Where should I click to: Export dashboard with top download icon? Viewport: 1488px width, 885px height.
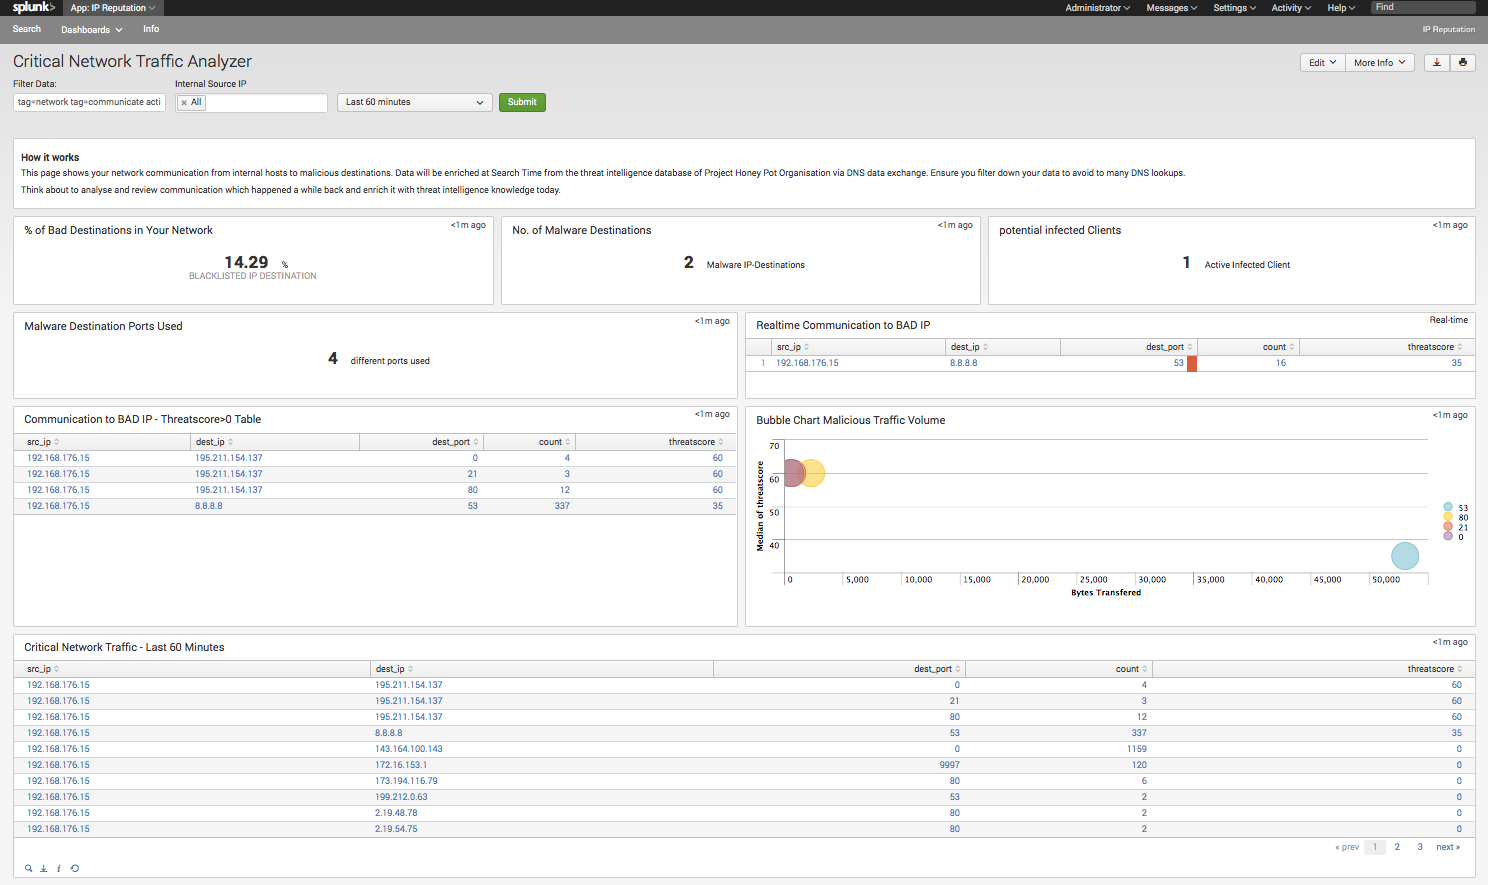pyautogui.click(x=1437, y=63)
